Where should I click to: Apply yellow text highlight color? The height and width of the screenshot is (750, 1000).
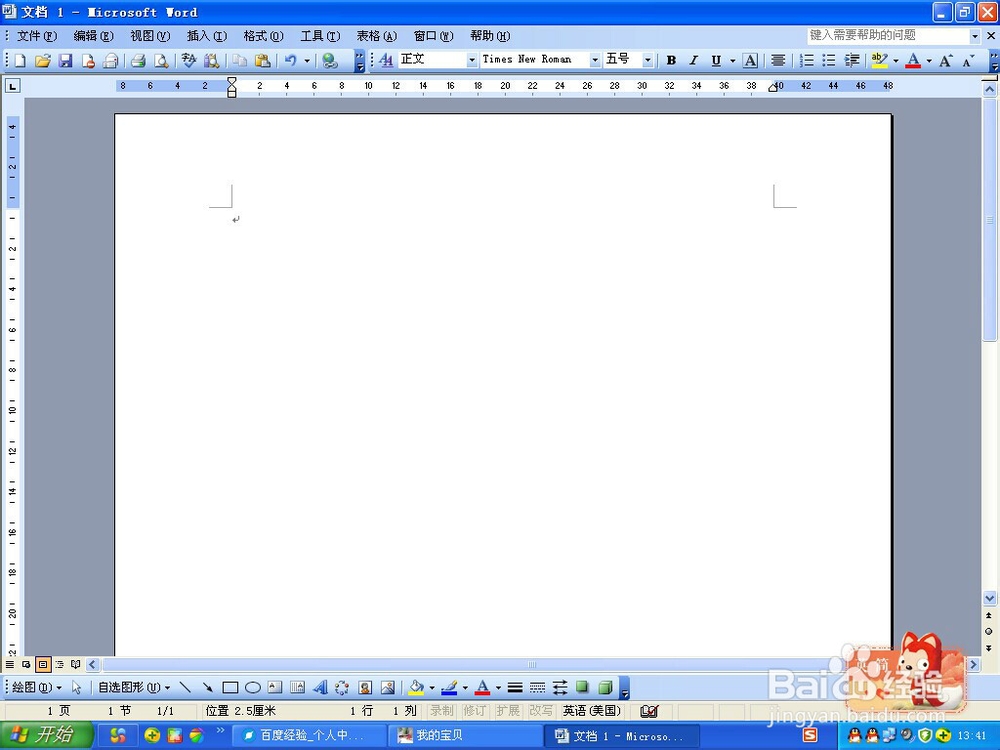(880, 61)
